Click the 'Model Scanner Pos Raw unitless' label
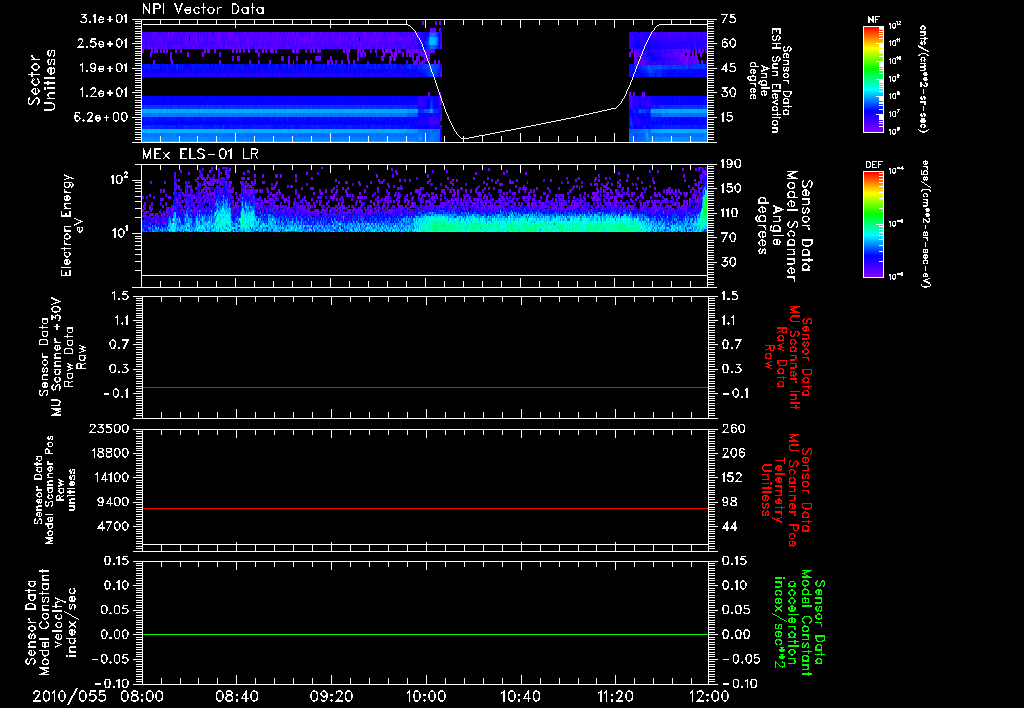 55,490
